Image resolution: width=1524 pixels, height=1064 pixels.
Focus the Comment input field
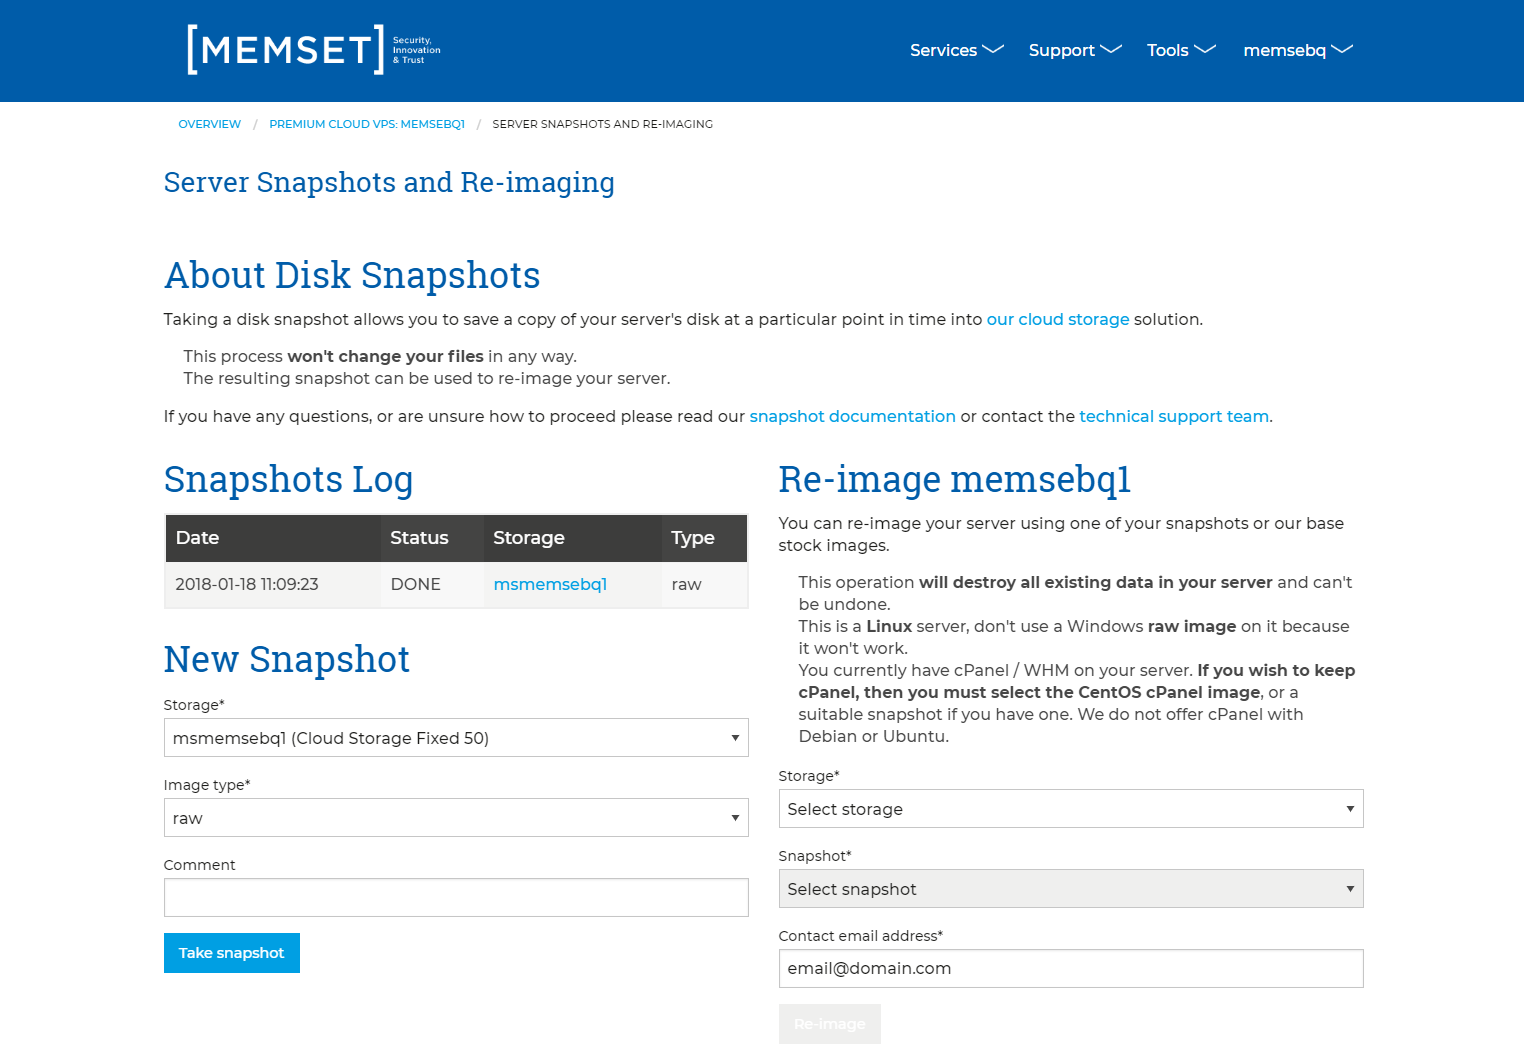pyautogui.click(x=456, y=898)
